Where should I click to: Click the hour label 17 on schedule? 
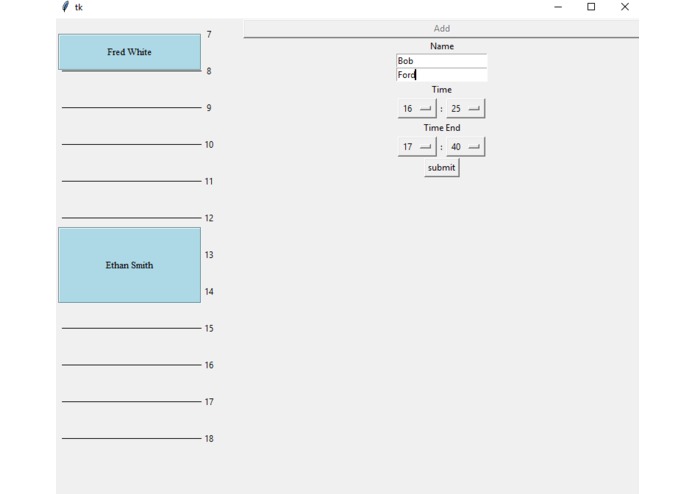click(x=209, y=402)
